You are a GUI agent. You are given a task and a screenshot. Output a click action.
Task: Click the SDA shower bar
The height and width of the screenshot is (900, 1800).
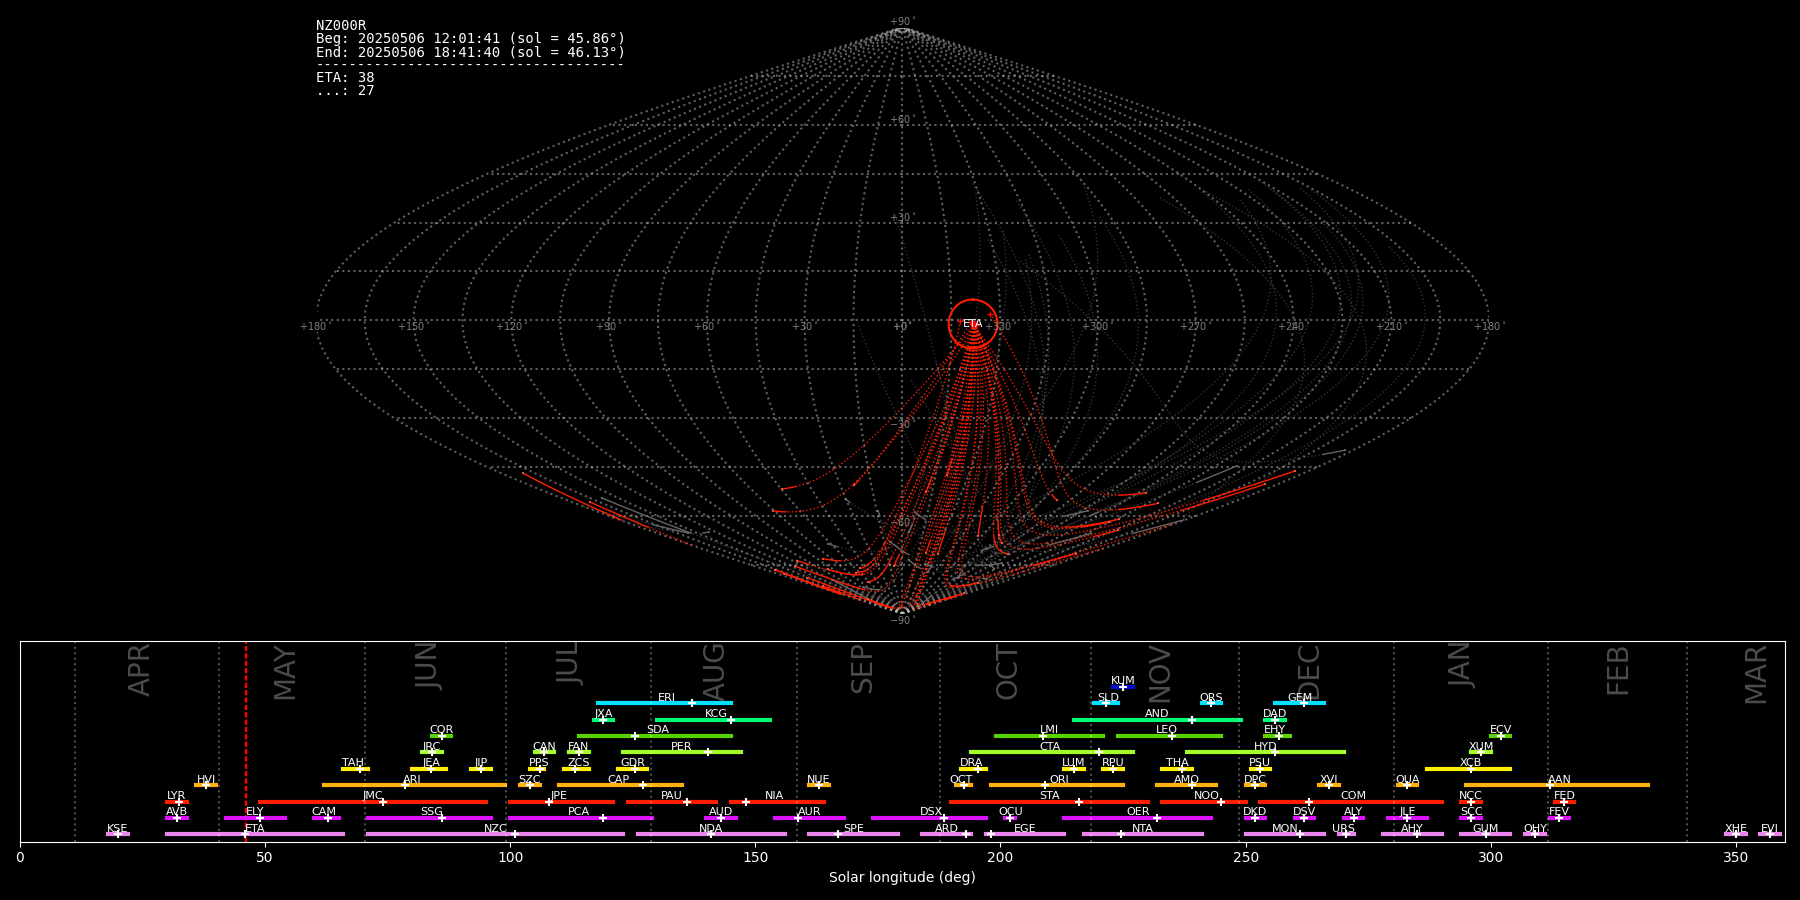655,736
